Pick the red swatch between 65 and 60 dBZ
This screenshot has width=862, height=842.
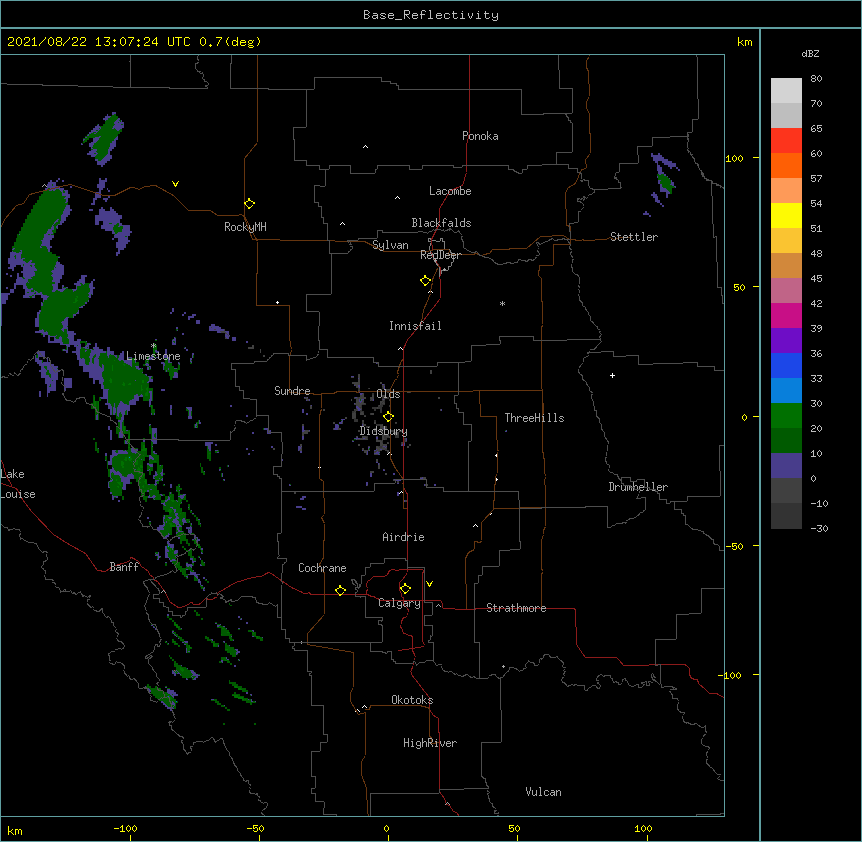point(786,140)
